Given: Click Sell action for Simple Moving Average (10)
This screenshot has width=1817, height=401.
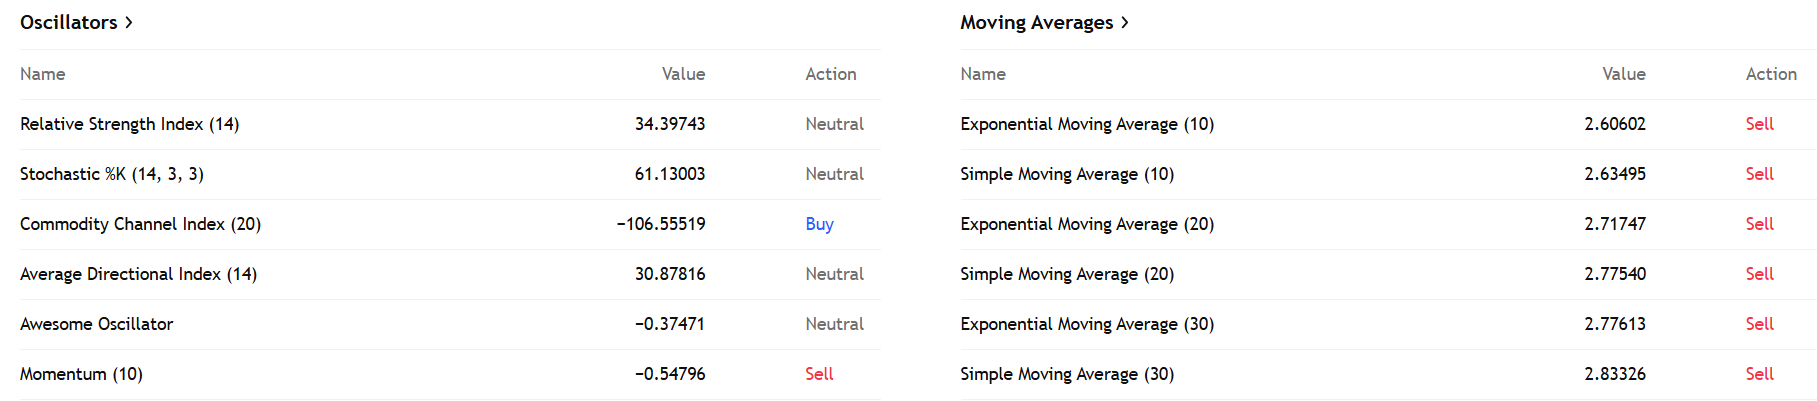Looking at the screenshot, I should coord(1759,174).
